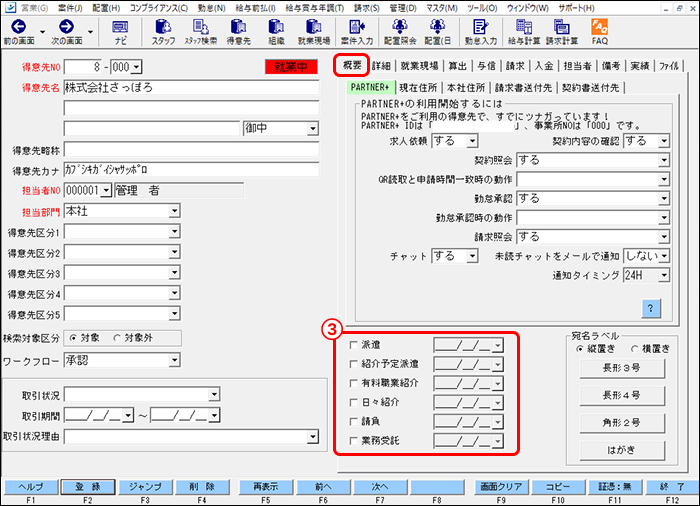Open the 勤怠入力 toolbar icon
The image size is (700, 506).
[x=481, y=32]
